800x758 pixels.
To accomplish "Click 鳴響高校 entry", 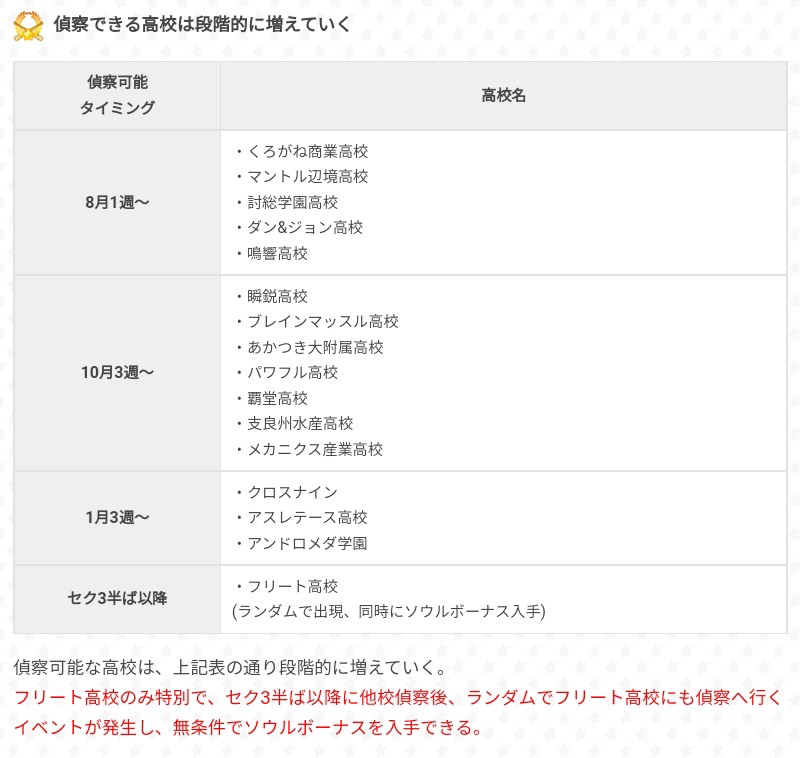I will [x=278, y=253].
